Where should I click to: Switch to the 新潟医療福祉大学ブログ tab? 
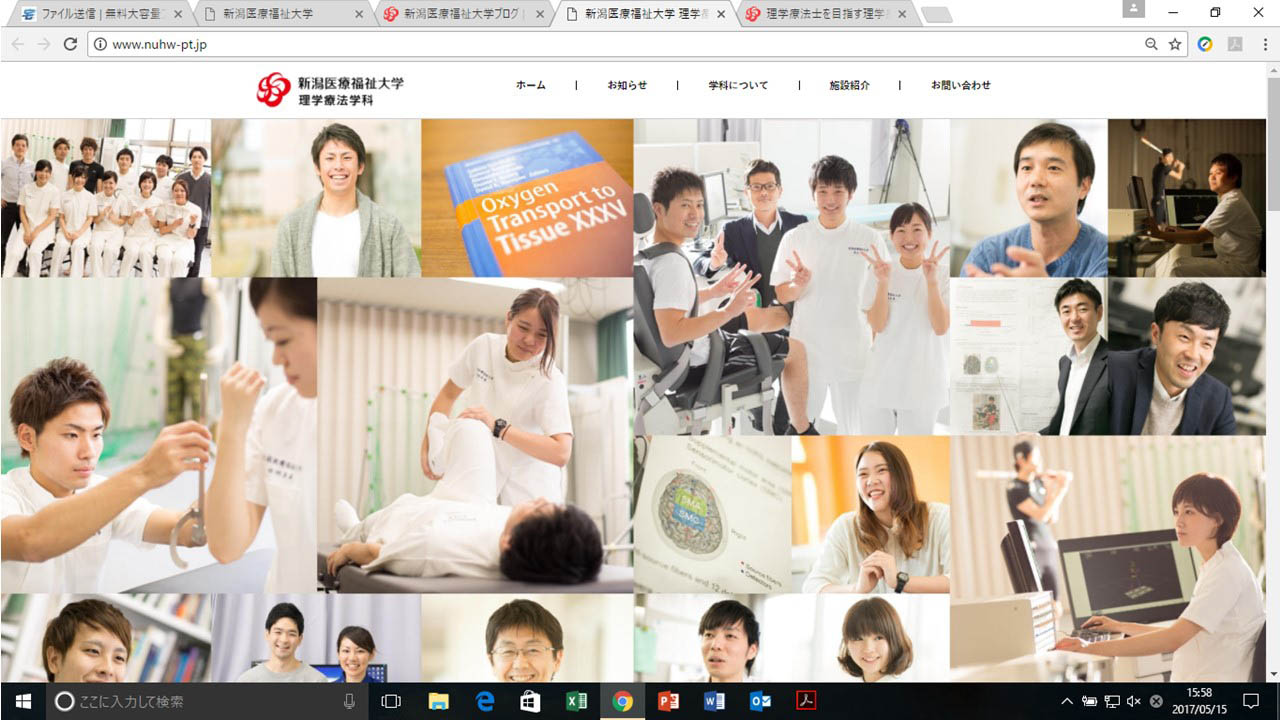(x=461, y=14)
